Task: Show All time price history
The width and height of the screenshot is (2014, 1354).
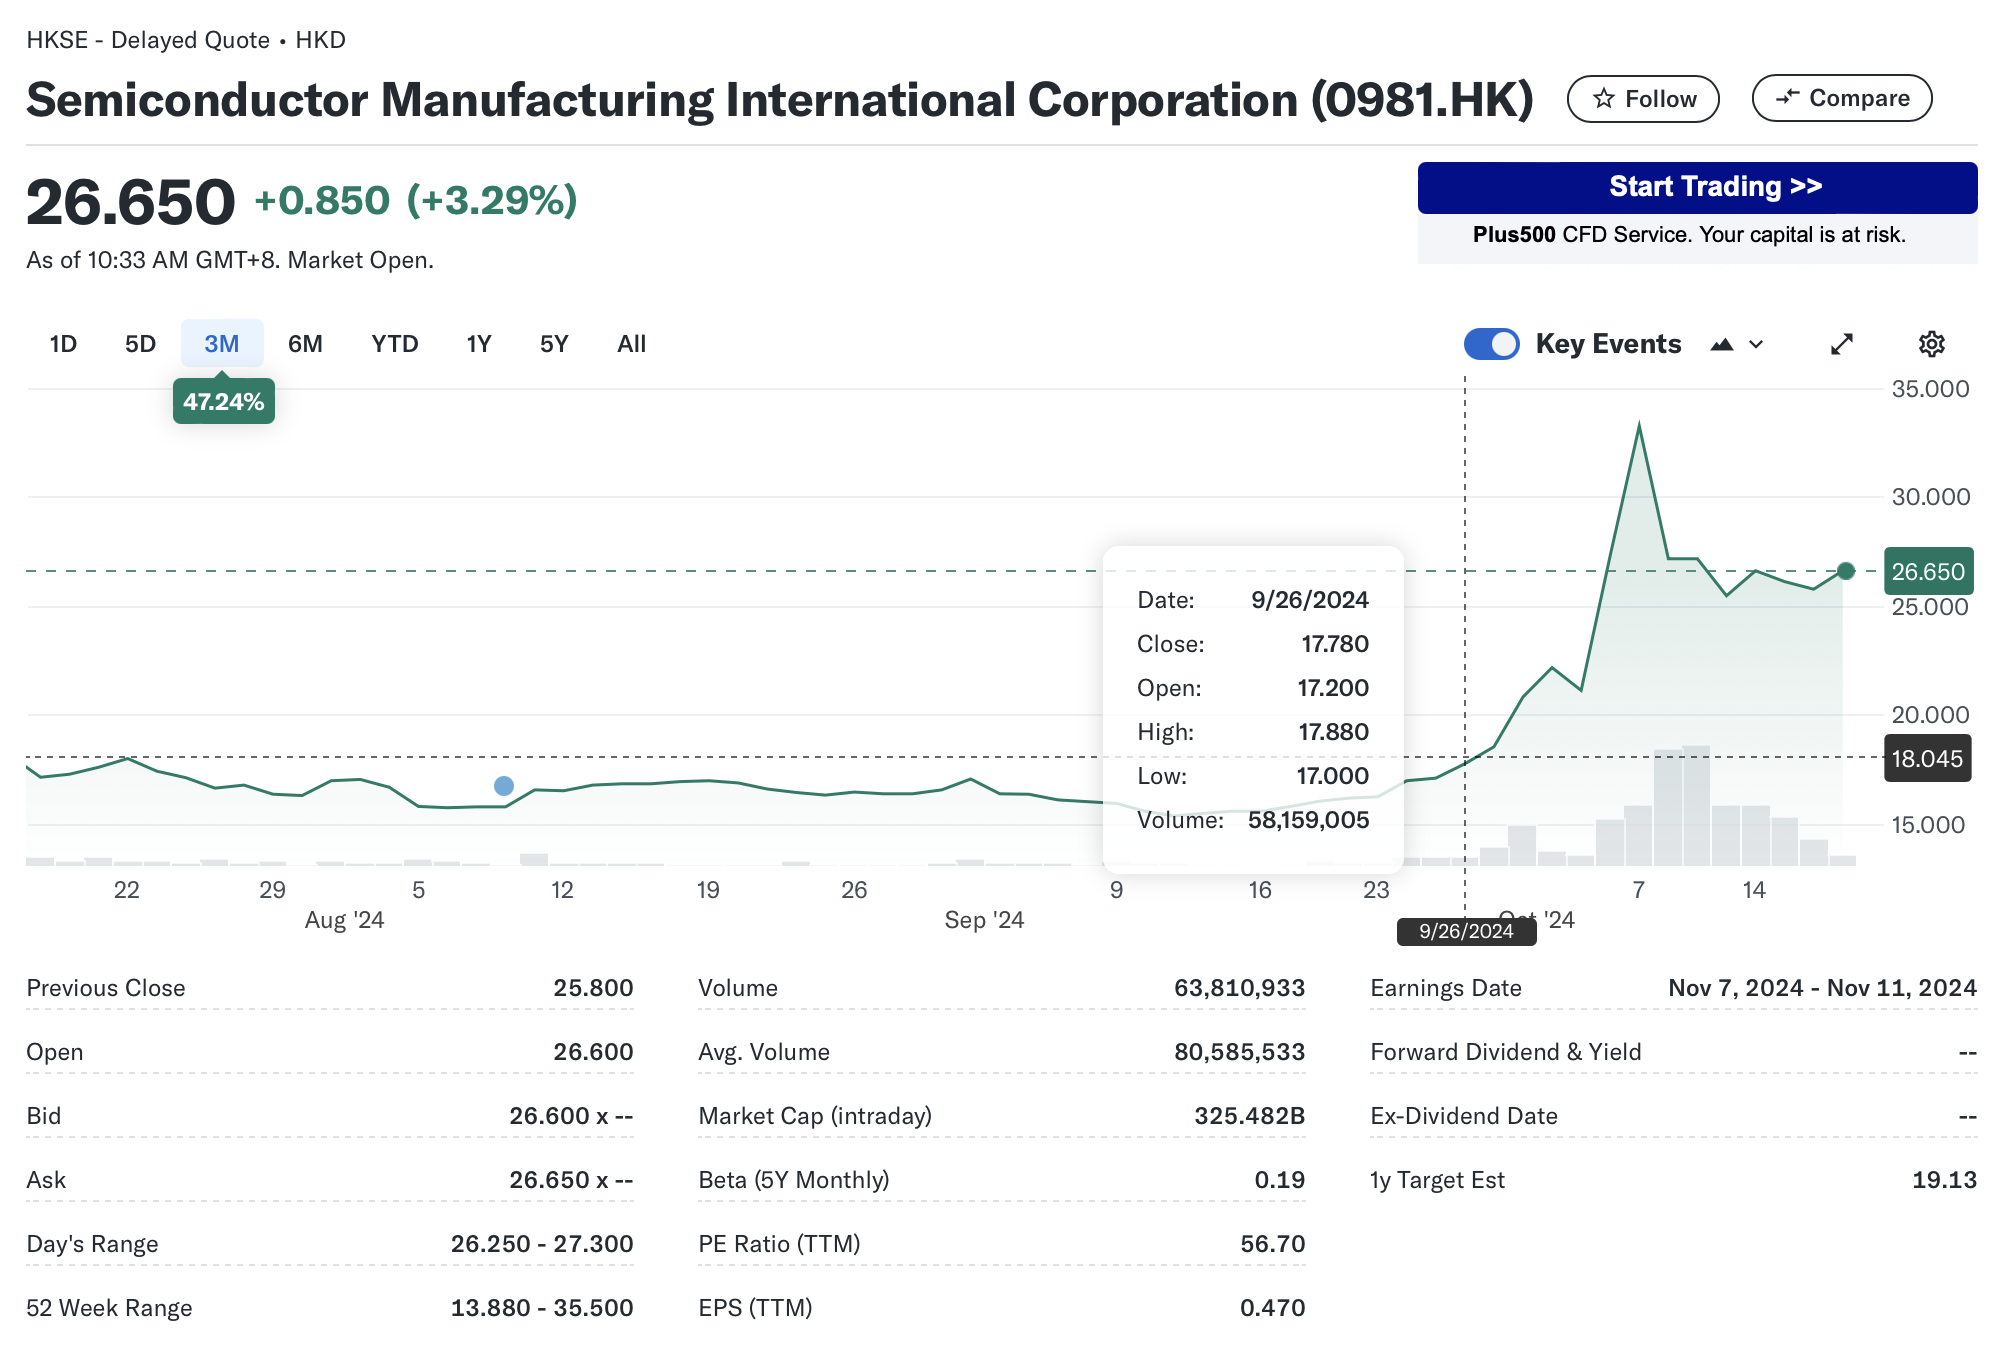Action: (631, 344)
